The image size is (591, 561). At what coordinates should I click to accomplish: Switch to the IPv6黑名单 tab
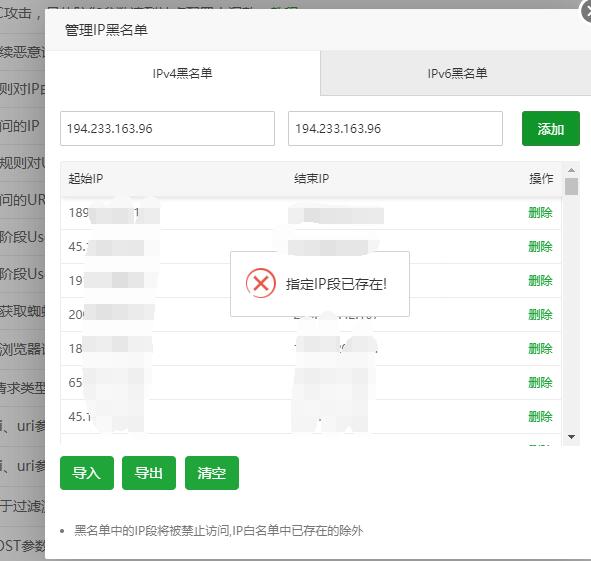pos(457,73)
